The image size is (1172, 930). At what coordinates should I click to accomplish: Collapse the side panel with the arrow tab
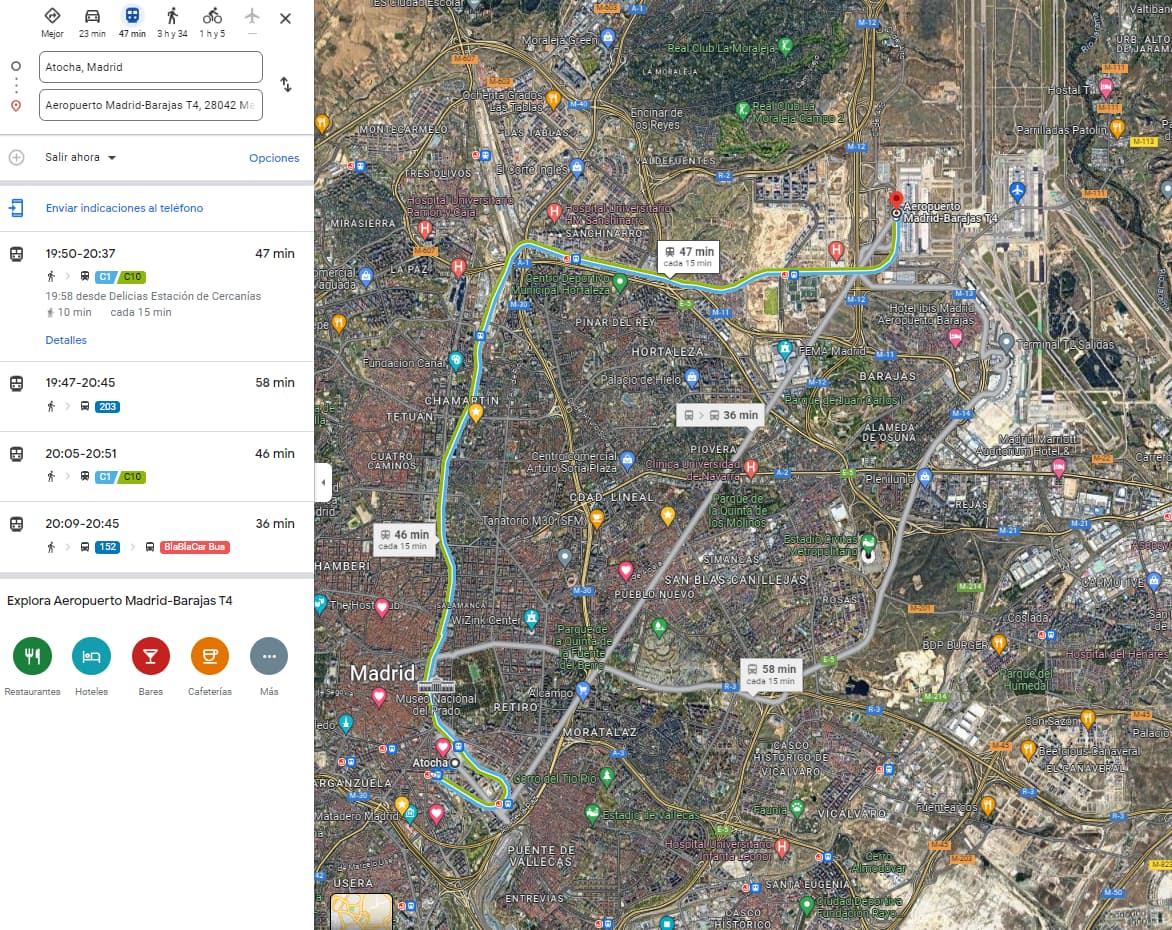point(323,482)
